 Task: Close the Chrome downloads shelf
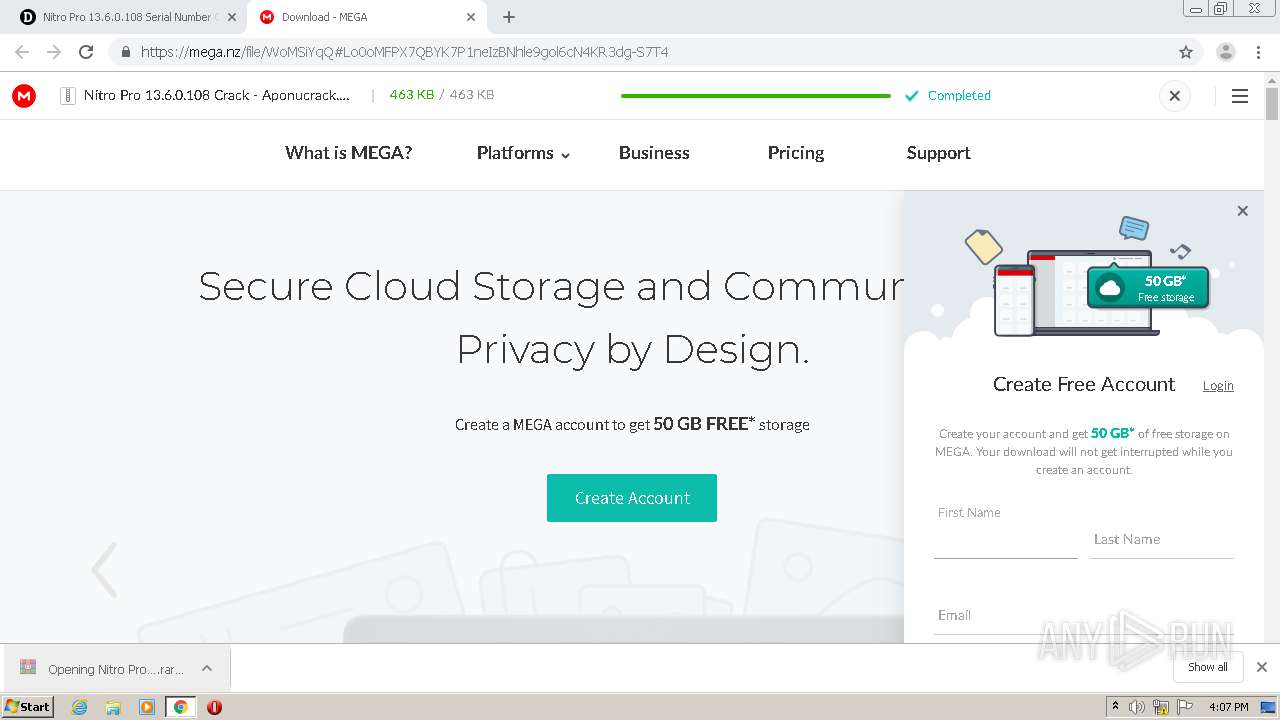[x=1262, y=667]
